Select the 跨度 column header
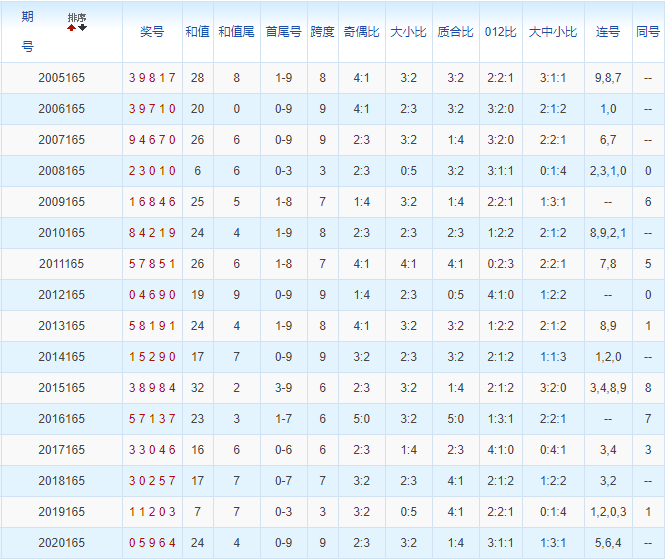The image size is (665, 559). coord(322,32)
